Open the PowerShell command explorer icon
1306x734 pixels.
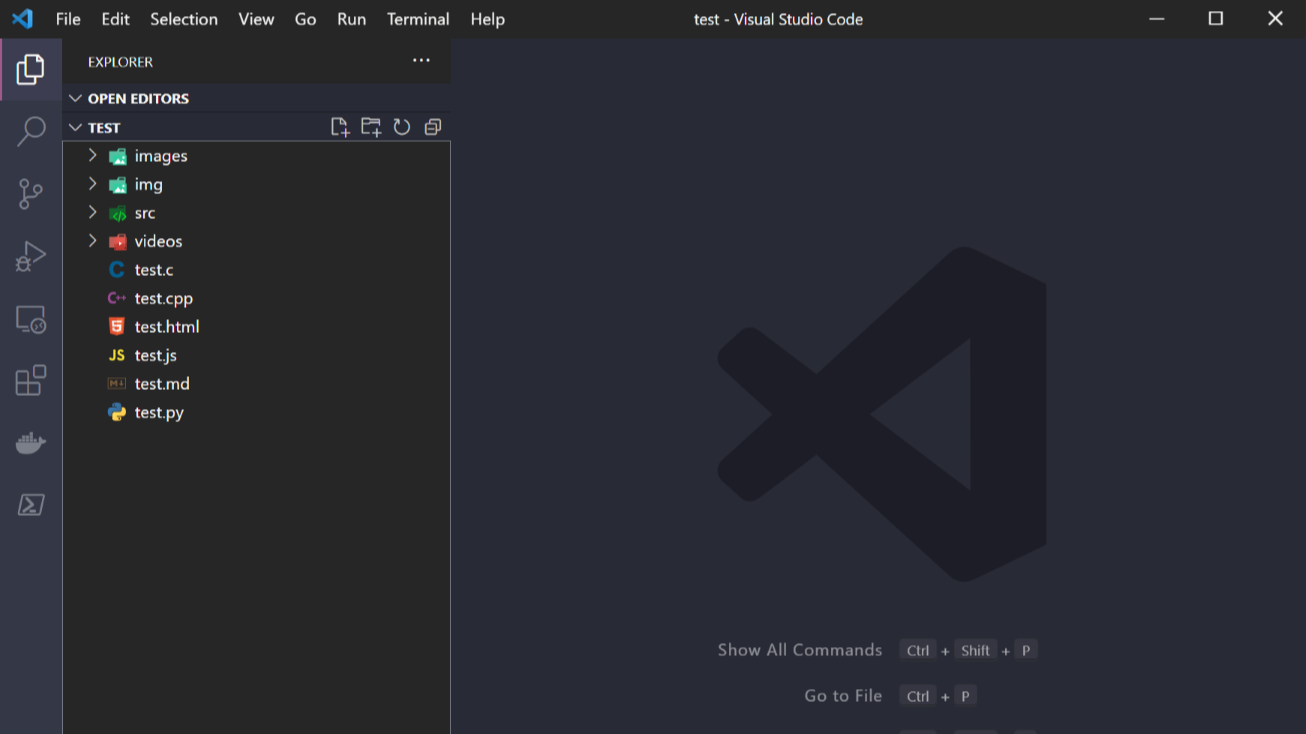[31, 505]
